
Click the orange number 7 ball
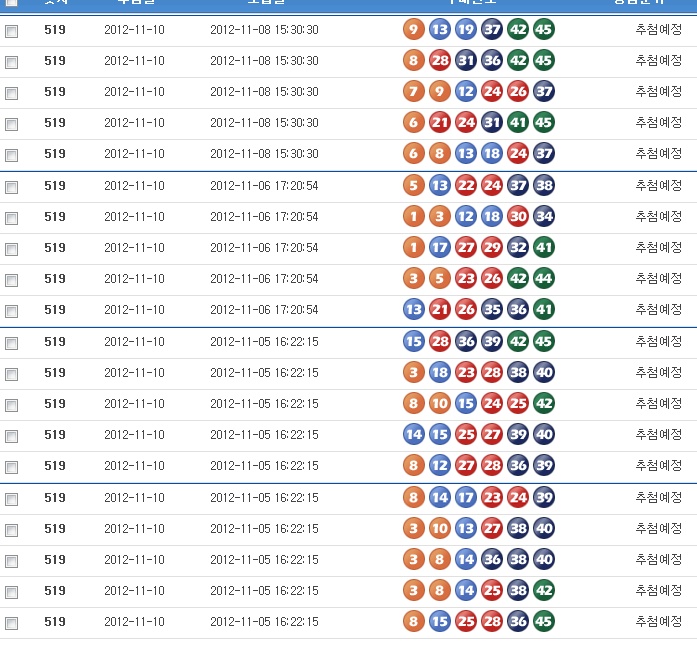413,92
